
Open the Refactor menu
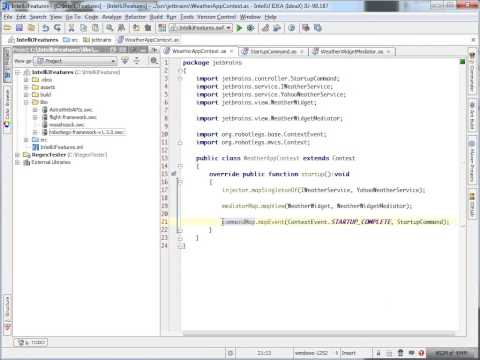[135, 17]
